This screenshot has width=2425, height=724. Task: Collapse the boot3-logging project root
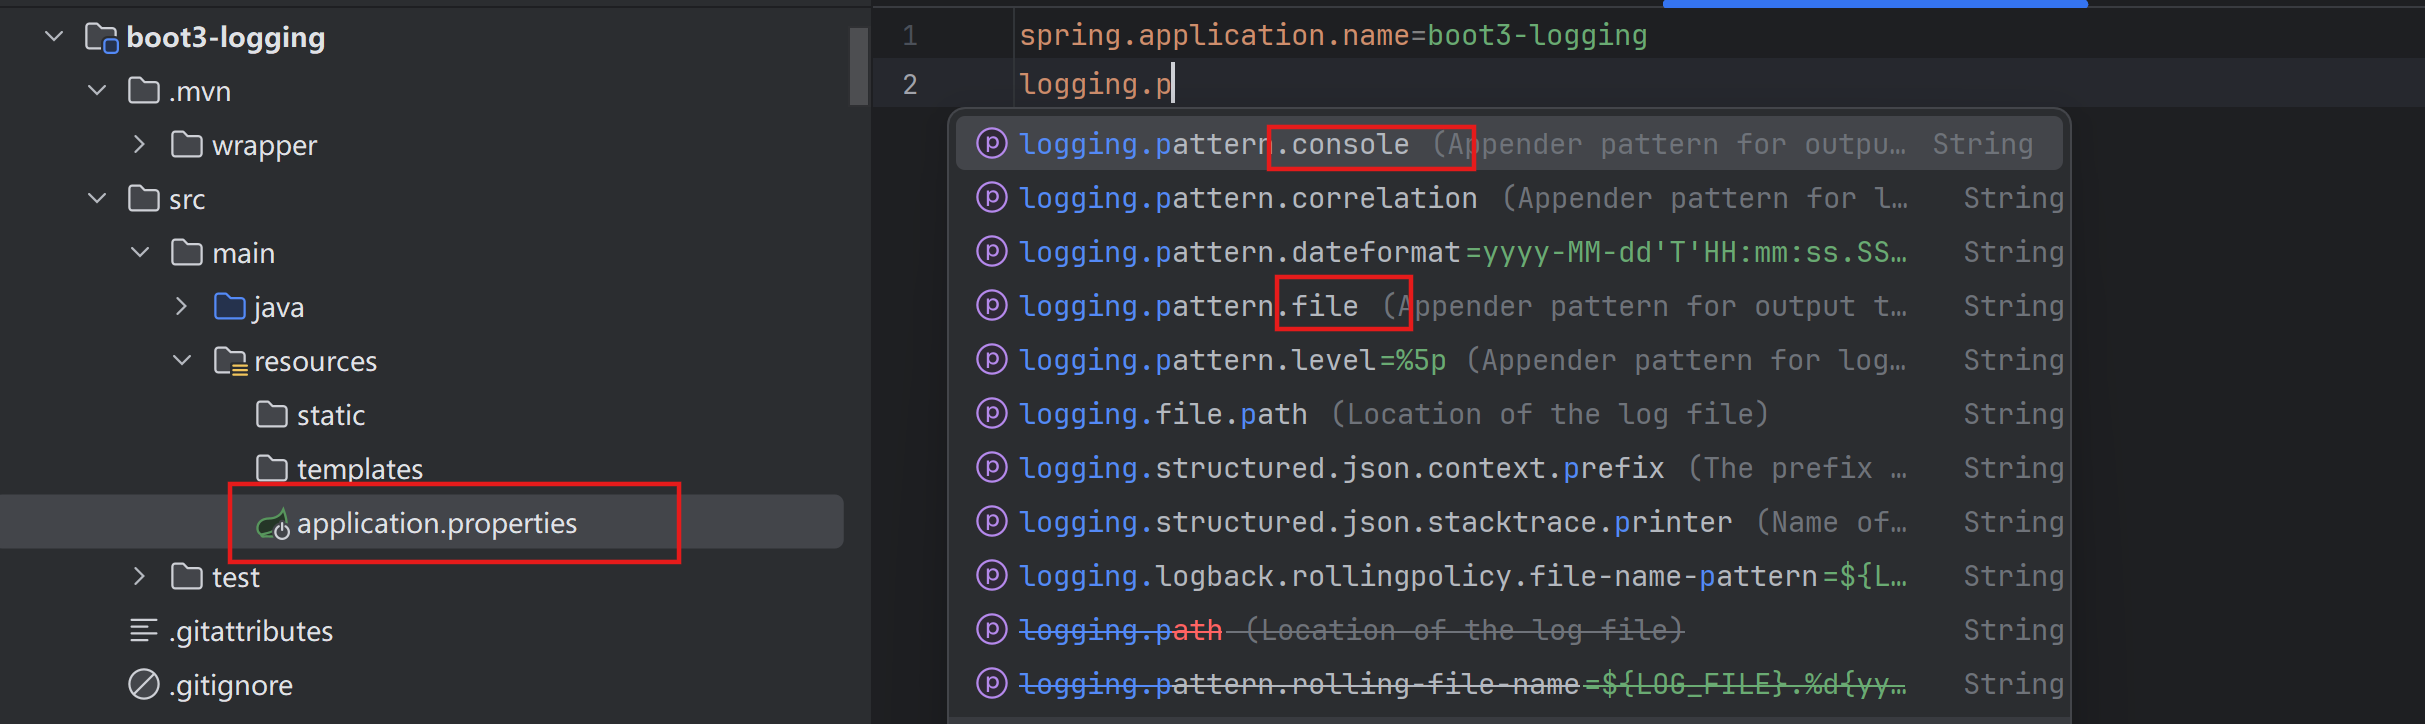coord(54,37)
